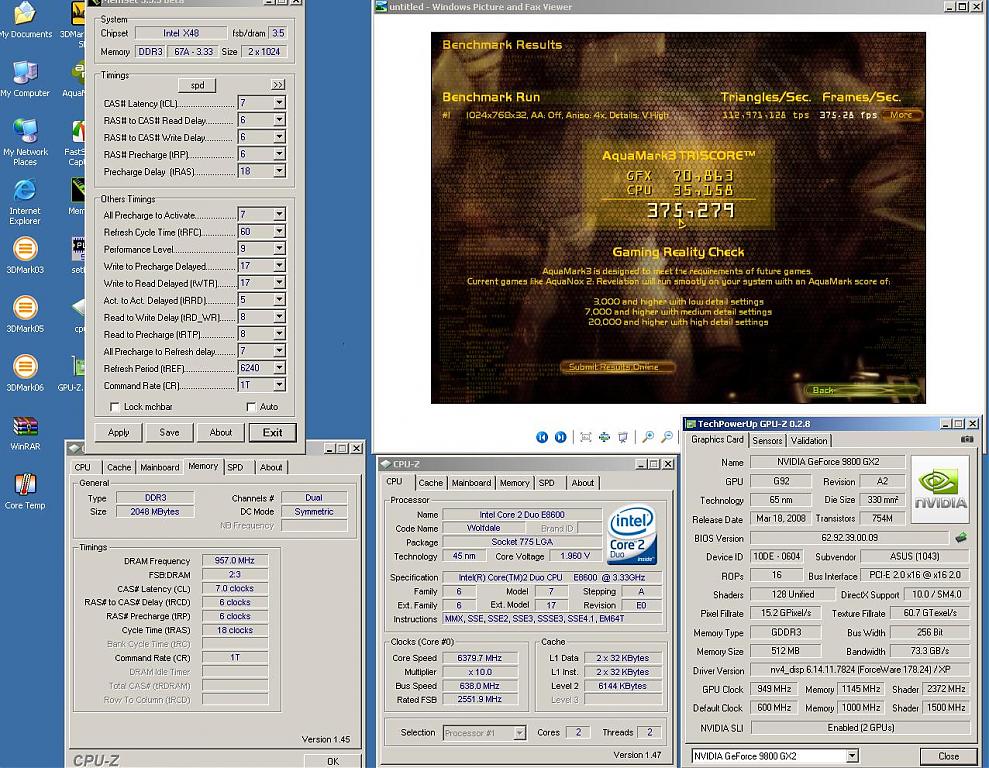The width and height of the screenshot is (989, 768).
Task: Click Core Voltage 1.960 V value
Action: coord(575,556)
